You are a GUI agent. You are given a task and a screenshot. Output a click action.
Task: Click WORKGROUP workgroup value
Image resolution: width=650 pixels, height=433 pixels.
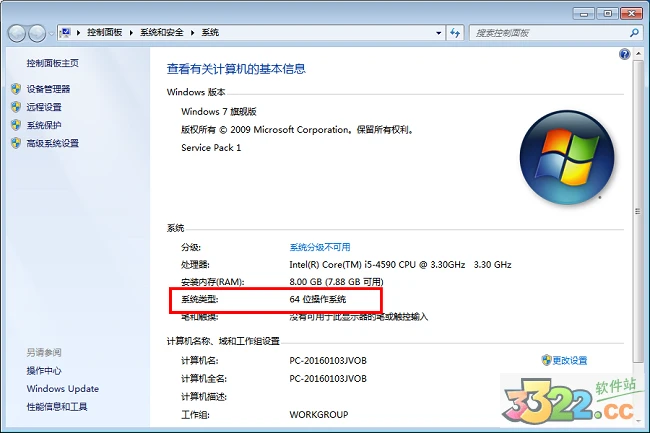click(319, 415)
